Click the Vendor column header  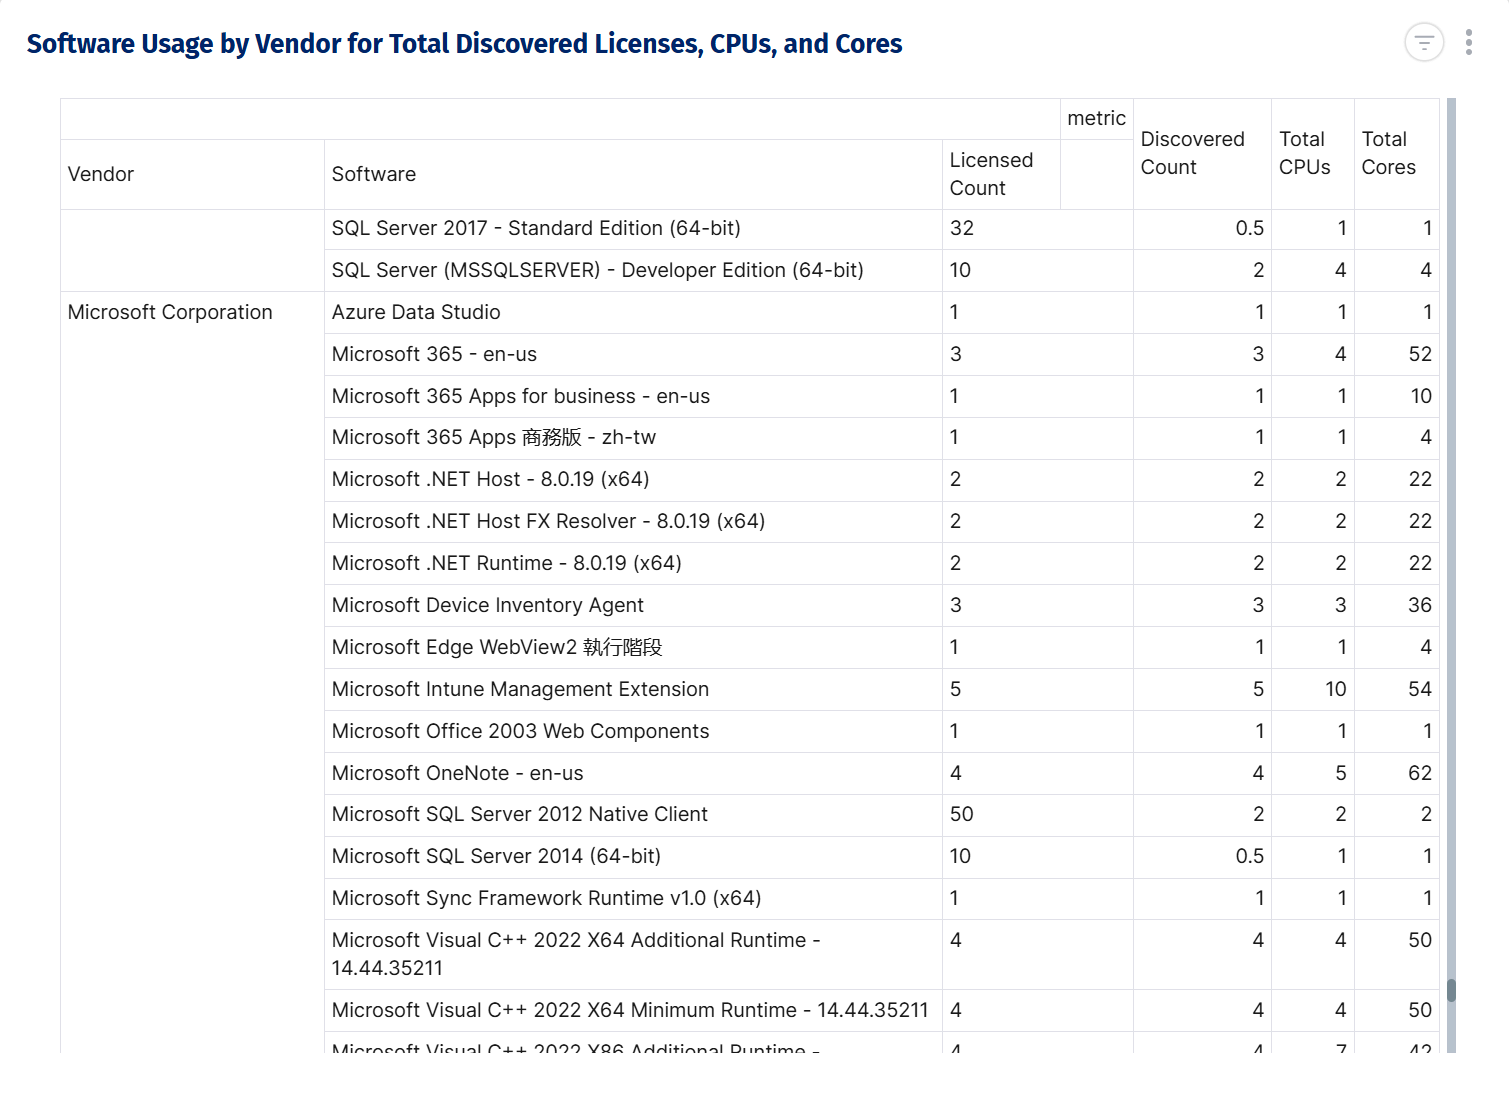101,174
